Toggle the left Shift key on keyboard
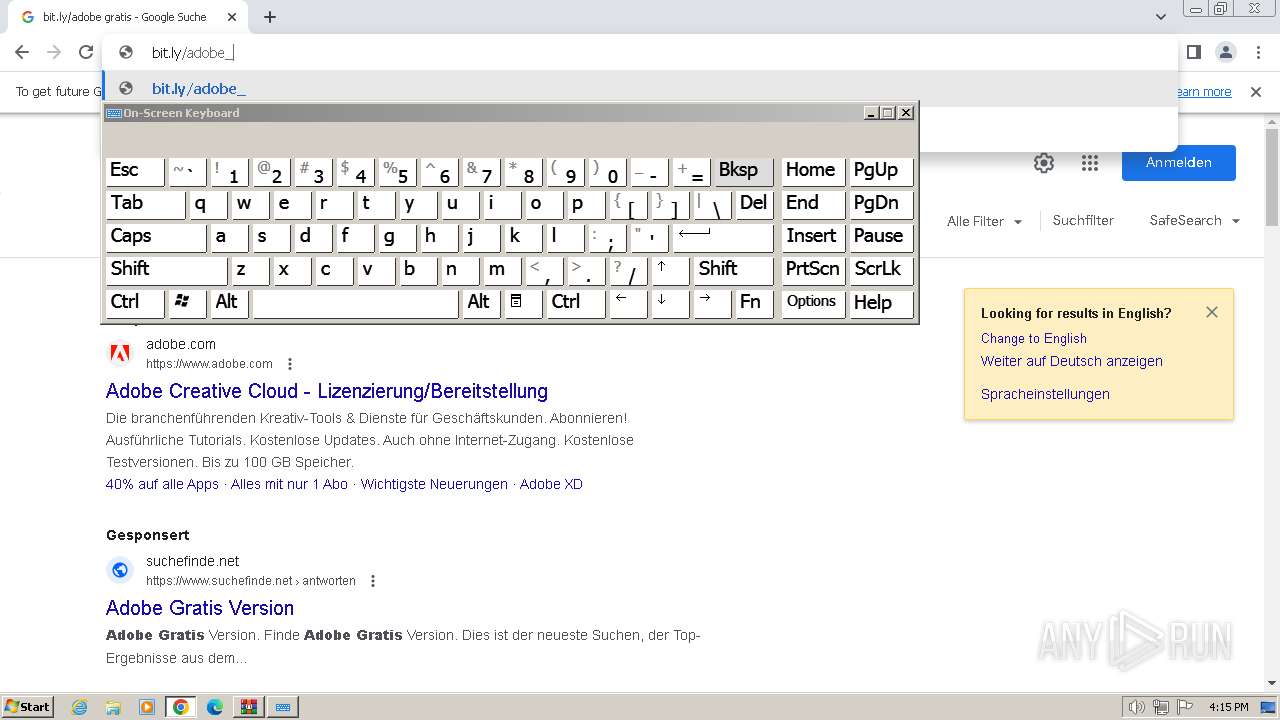This screenshot has width=1280, height=720. tap(166, 269)
